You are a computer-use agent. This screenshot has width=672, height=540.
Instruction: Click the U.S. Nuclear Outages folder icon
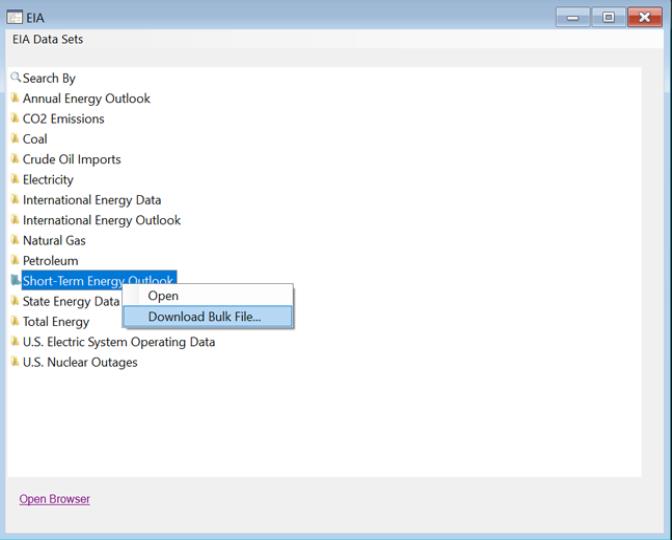coord(15,362)
